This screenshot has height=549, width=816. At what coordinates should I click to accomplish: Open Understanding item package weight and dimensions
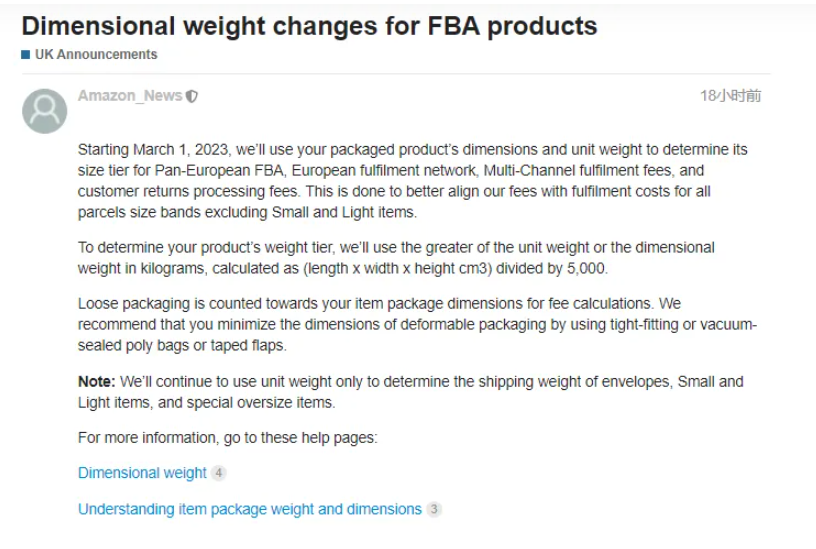pos(250,509)
